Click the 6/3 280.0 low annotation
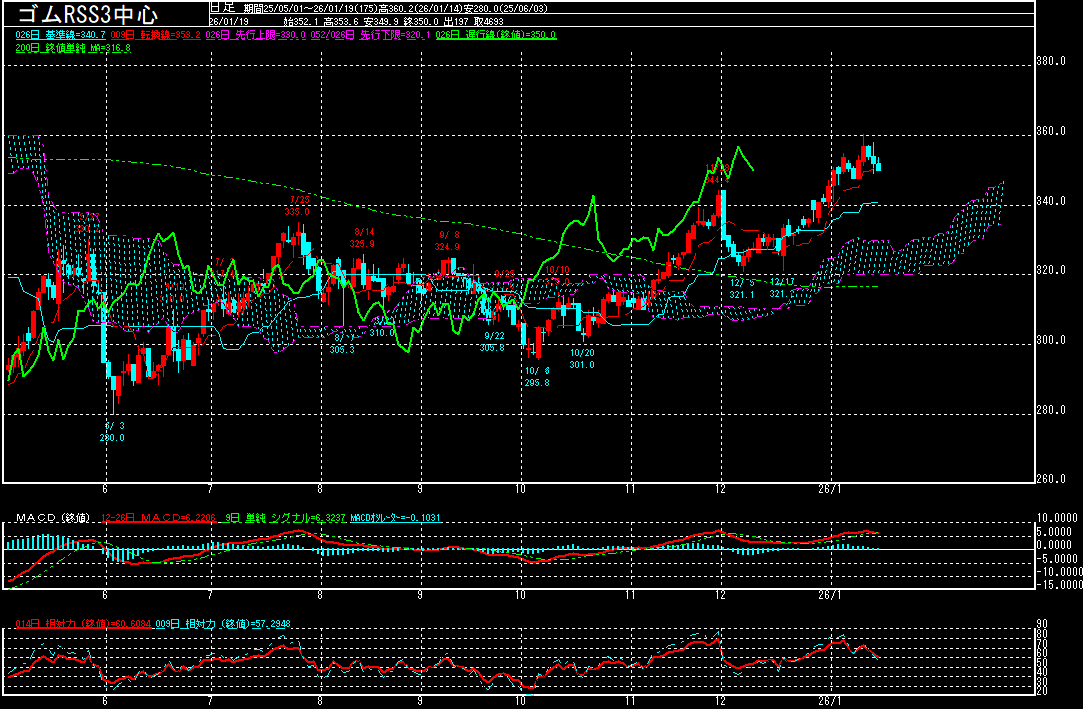Screen dimensions: 1083x709 click(112, 431)
